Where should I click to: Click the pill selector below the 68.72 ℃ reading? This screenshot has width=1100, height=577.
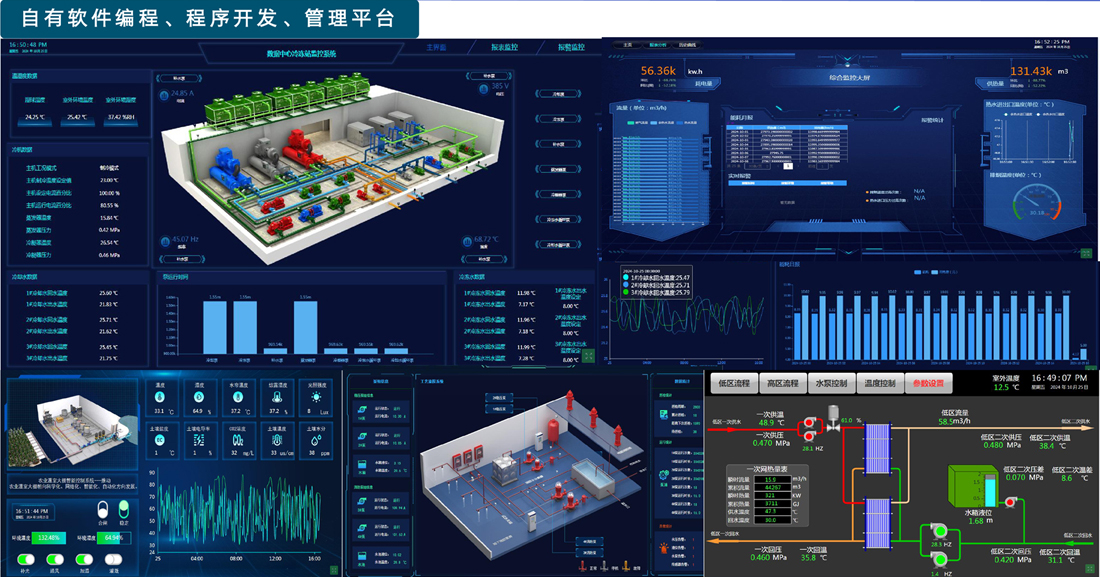(x=485, y=259)
